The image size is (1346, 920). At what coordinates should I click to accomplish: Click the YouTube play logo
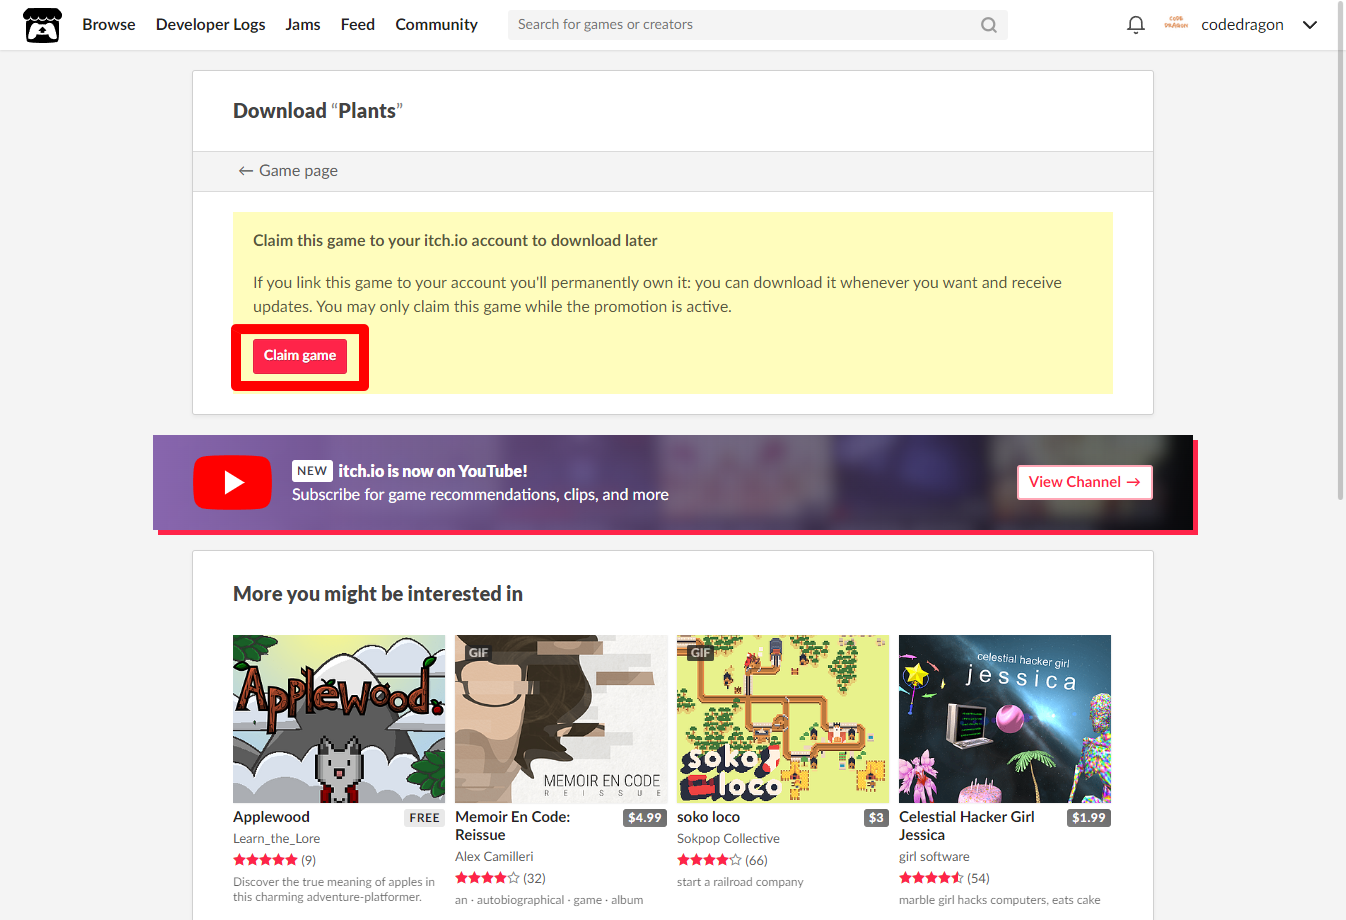point(232,482)
